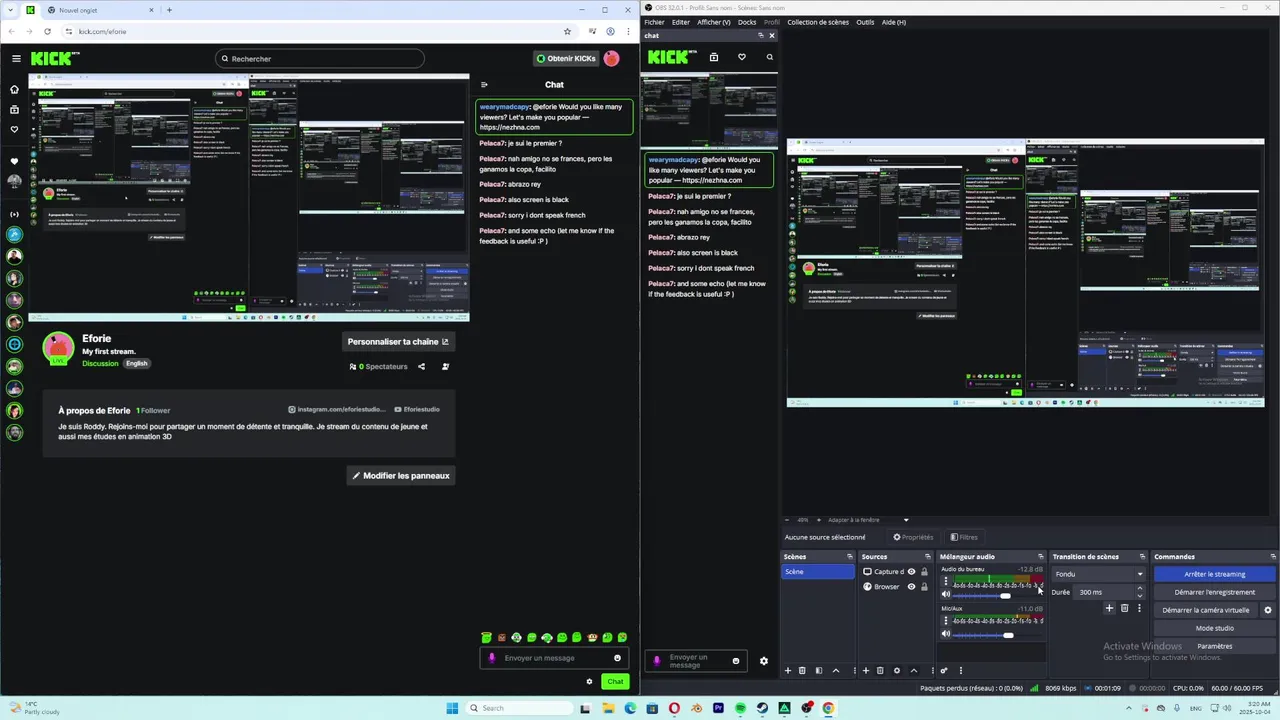Open Spotify from the taskbar

740,708
